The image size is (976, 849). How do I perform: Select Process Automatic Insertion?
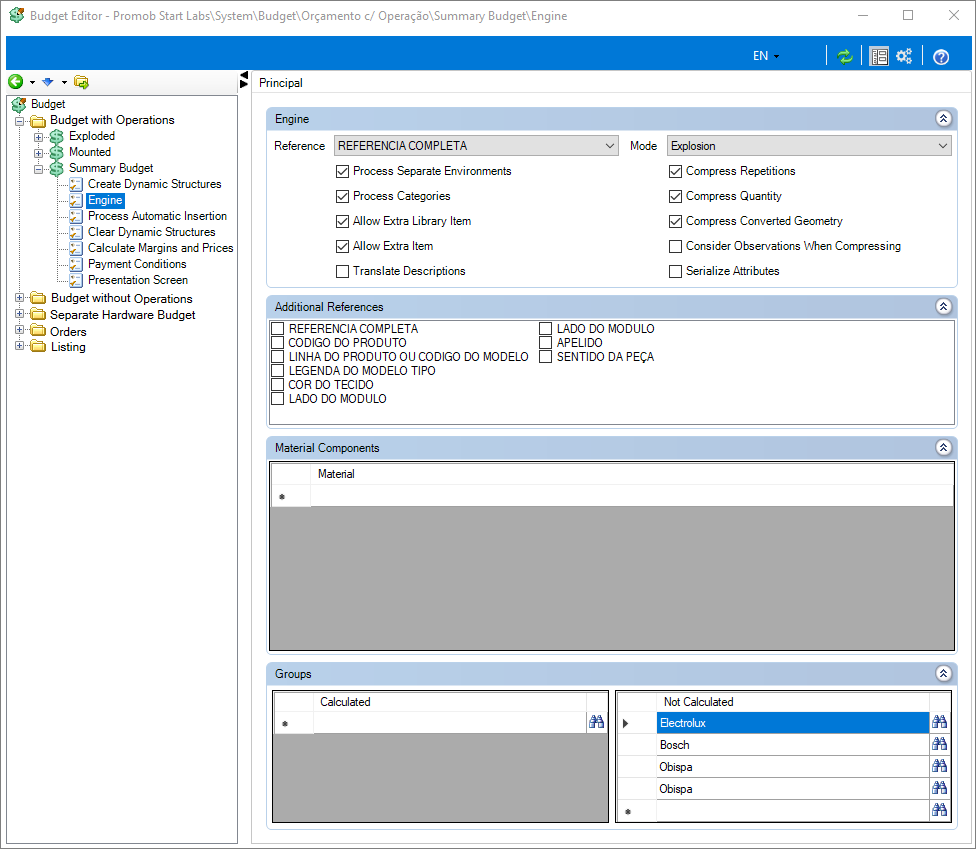tap(157, 216)
